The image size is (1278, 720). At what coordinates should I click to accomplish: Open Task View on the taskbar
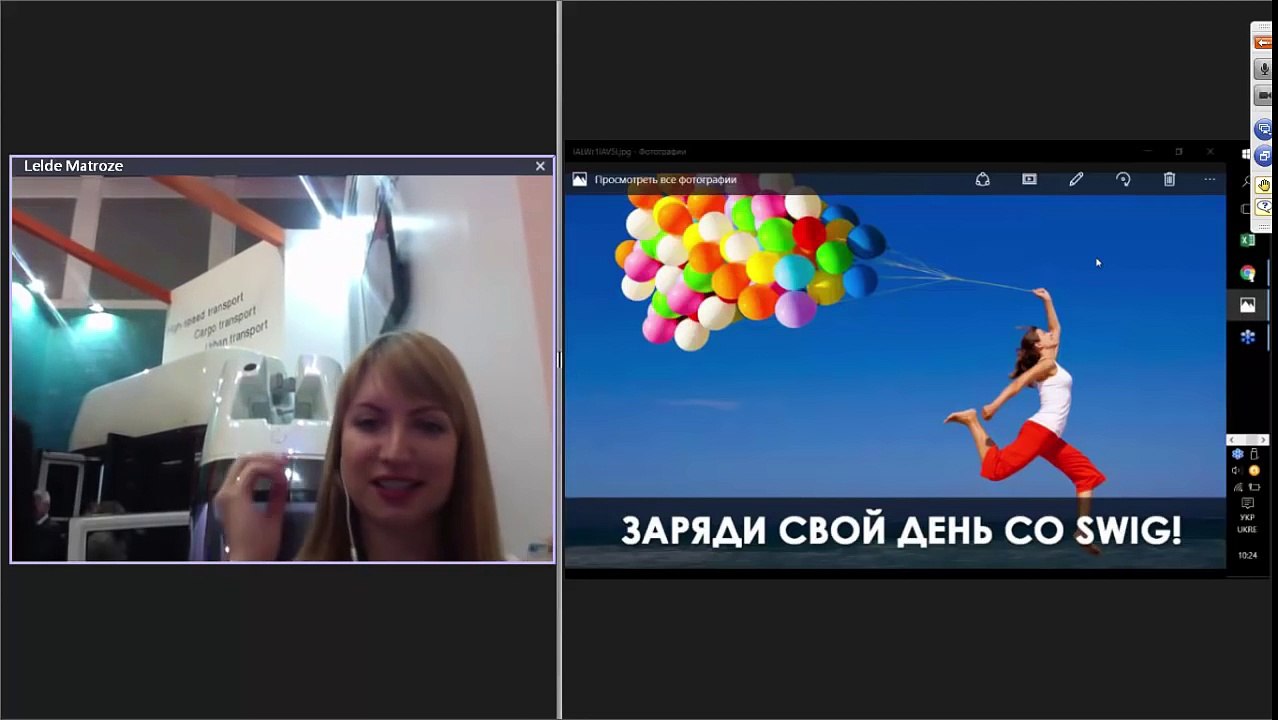(1246, 209)
